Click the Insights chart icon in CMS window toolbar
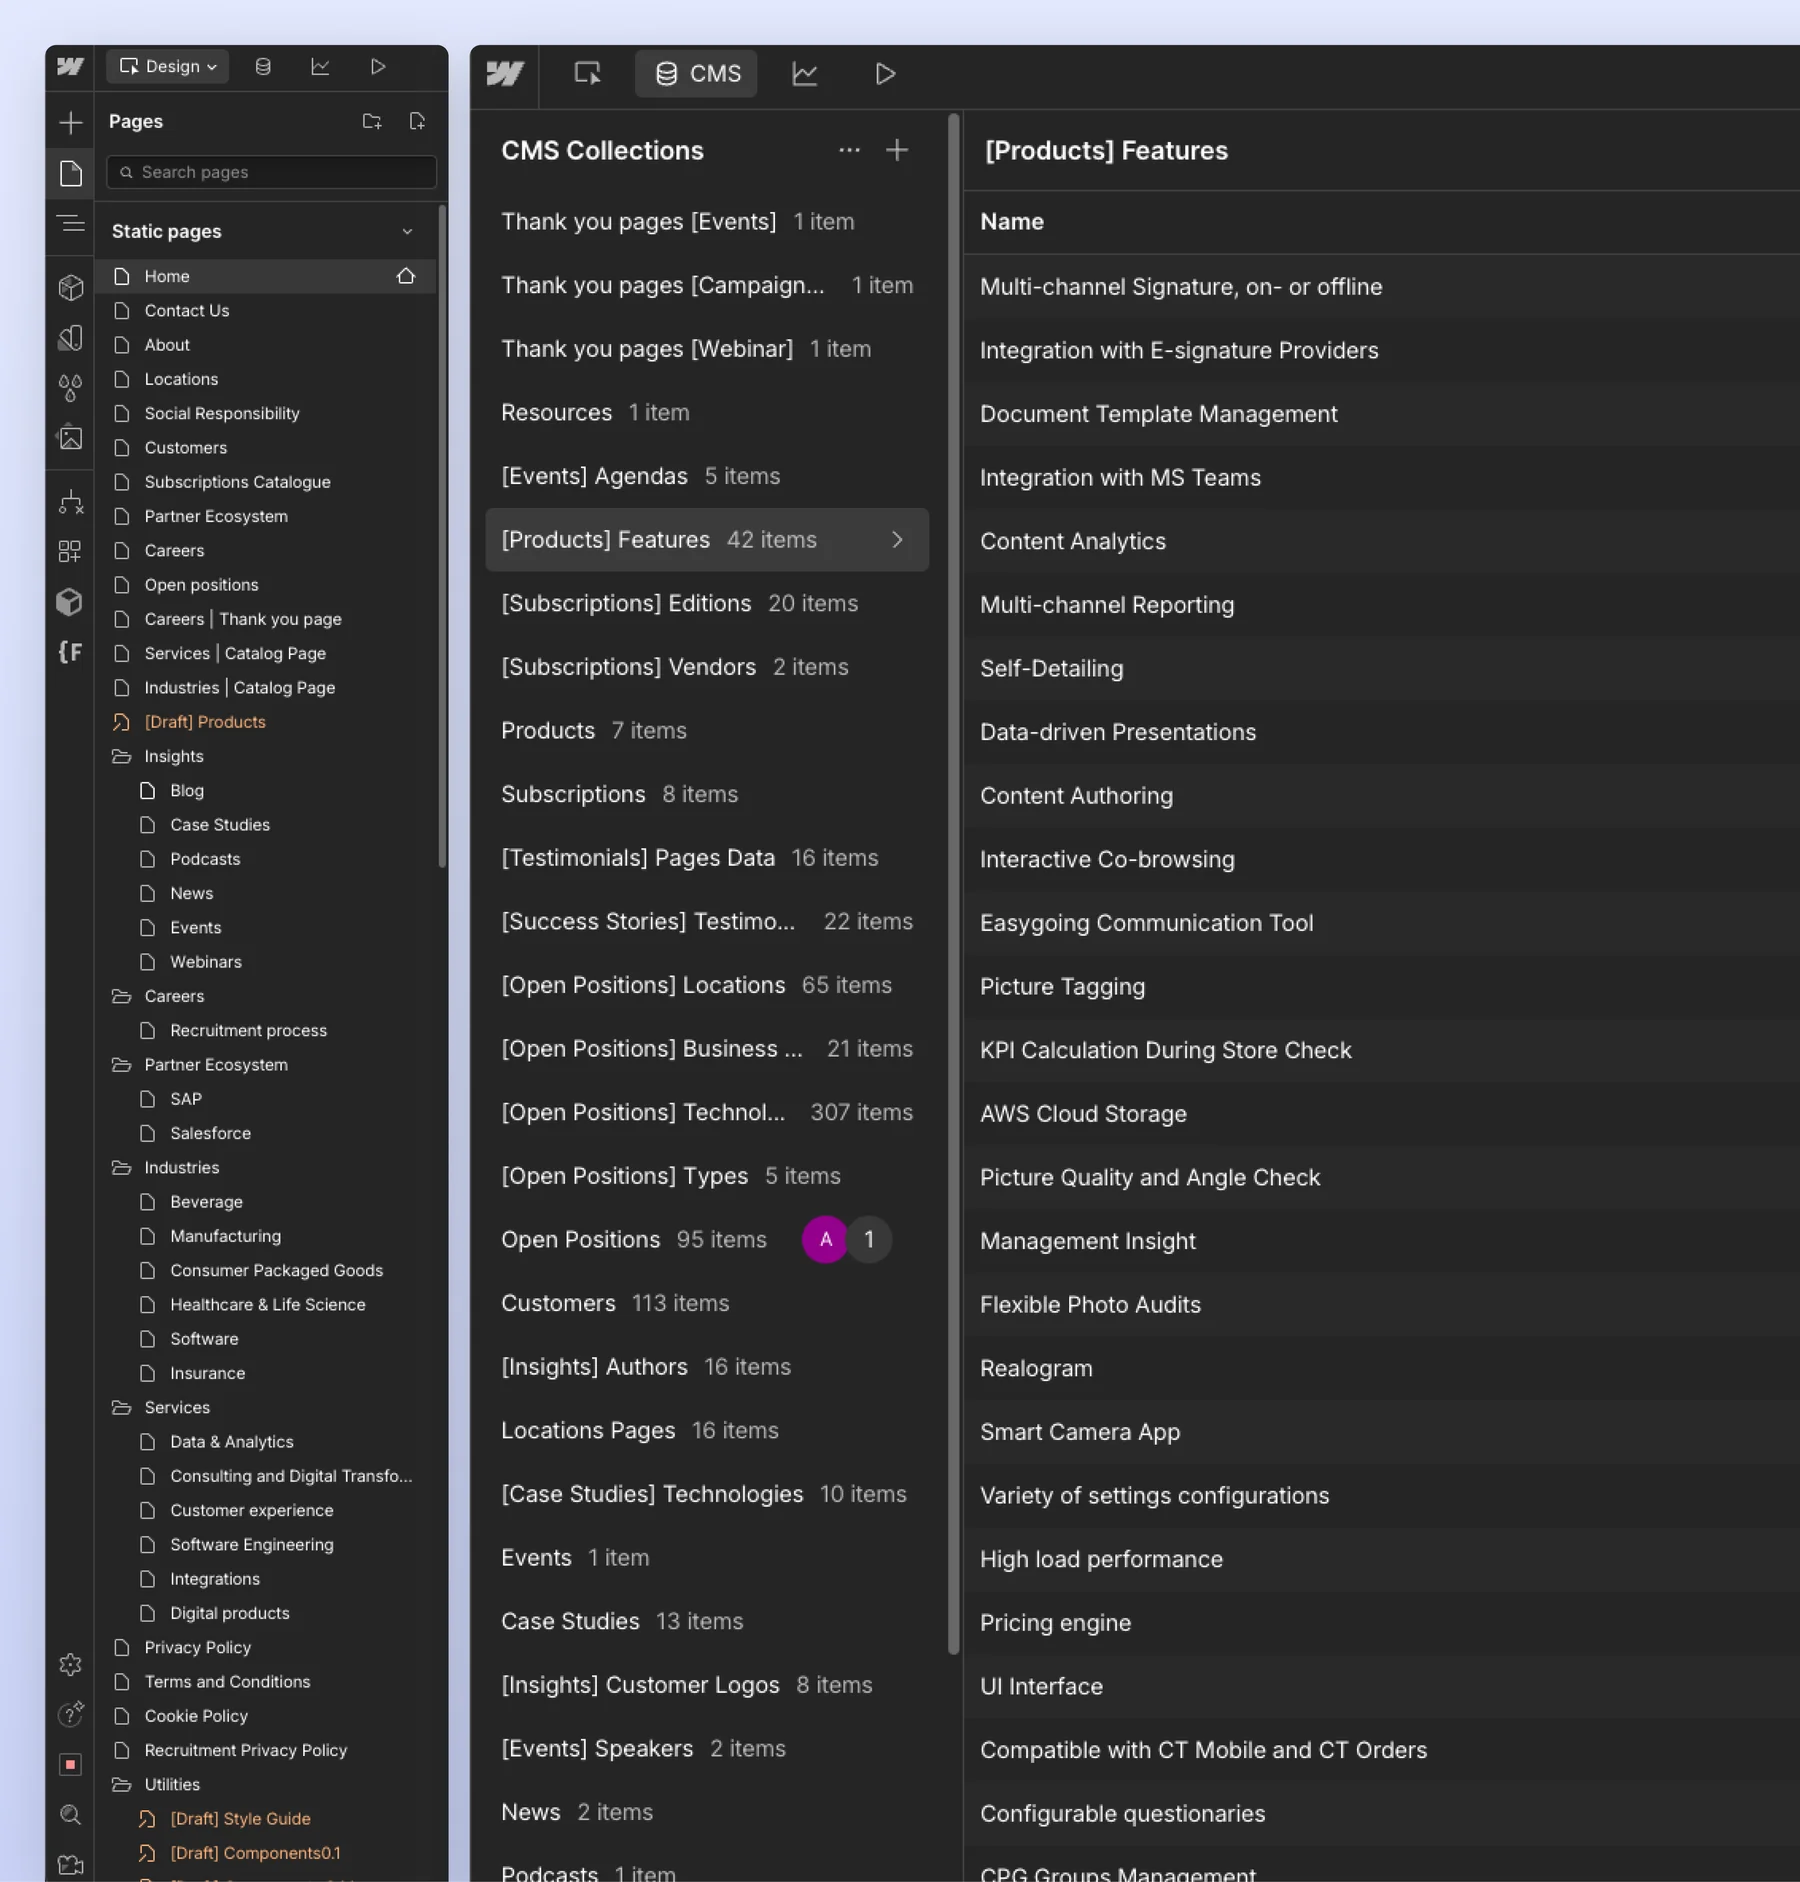The image size is (1800, 1882). (805, 73)
